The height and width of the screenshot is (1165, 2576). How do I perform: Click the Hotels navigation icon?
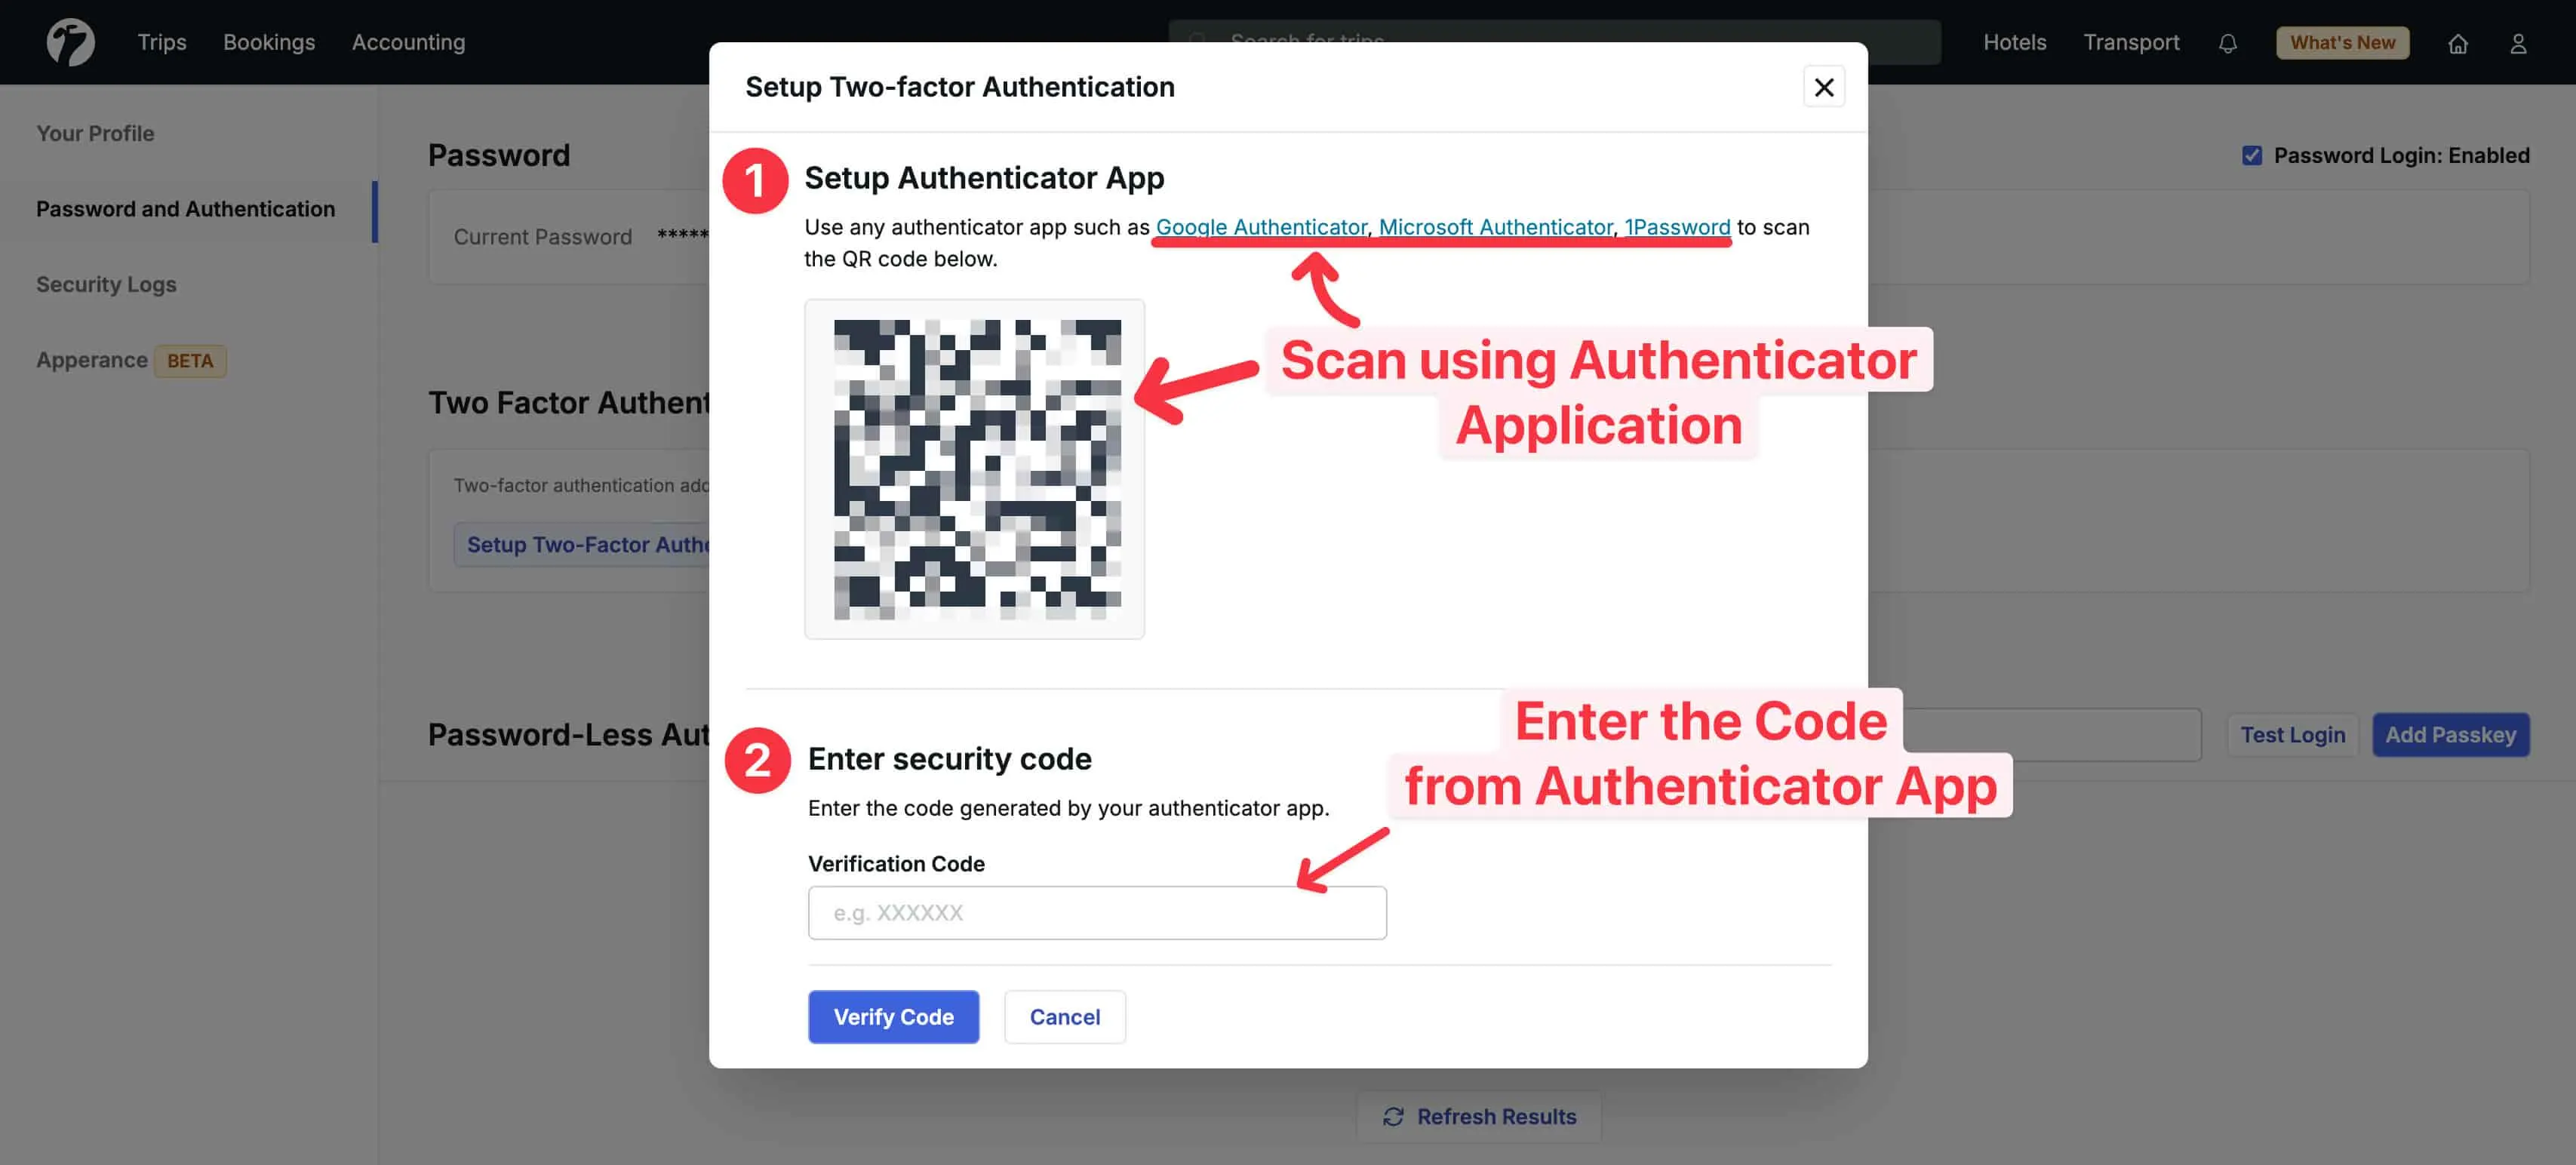click(x=2014, y=41)
